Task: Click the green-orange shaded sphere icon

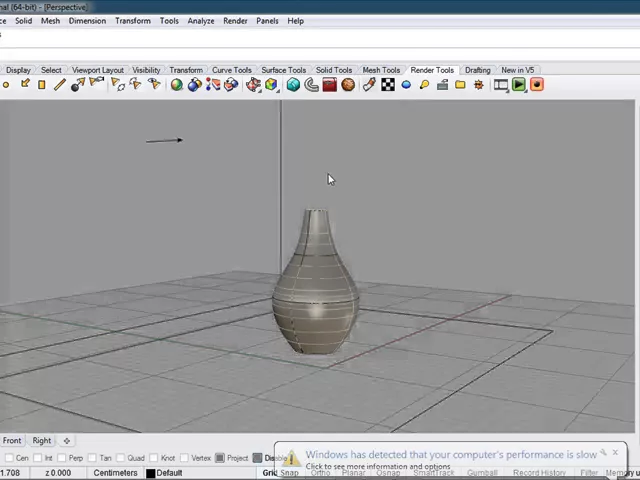Action: pyautogui.click(x=177, y=84)
